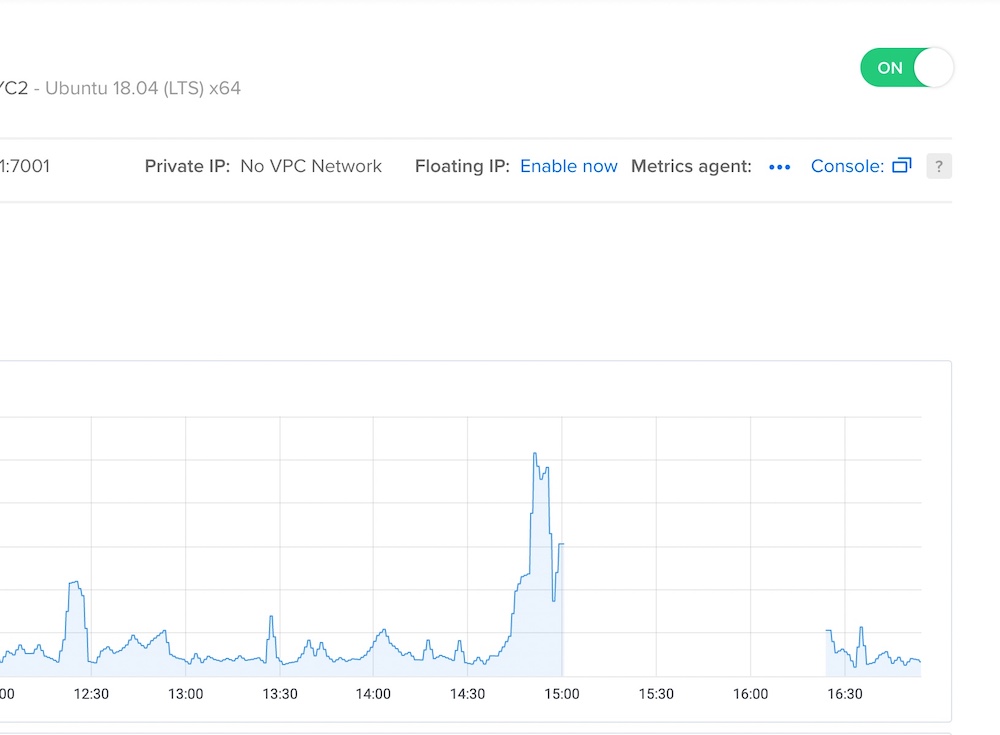Click the Floating IP 'Enable now' link
The image size is (1000, 735).
[x=568, y=166]
